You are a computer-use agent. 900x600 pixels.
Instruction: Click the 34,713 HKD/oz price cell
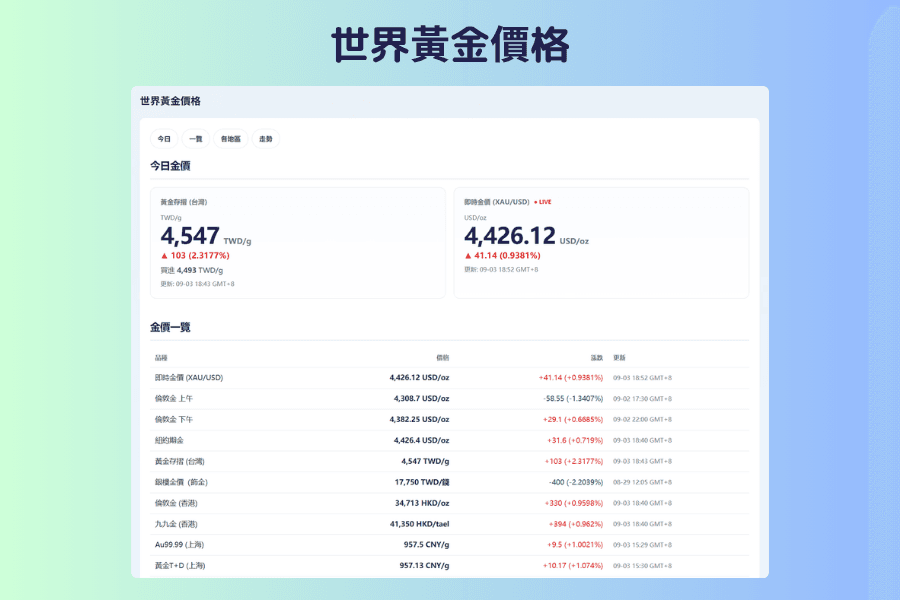tap(422, 504)
